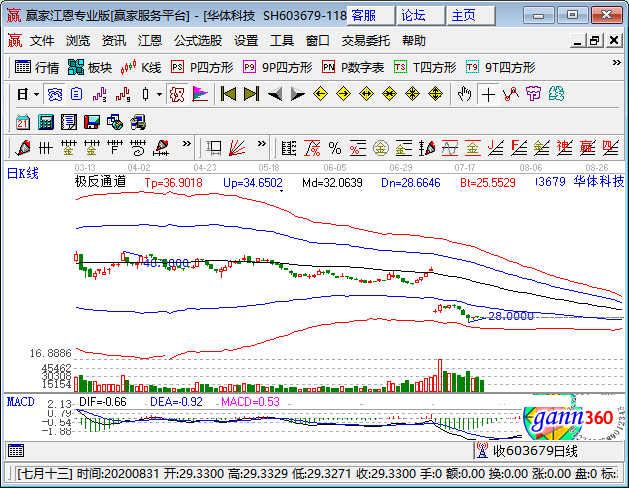The width and height of the screenshot is (629, 488).
Task: Toggle the crosshair cursor tool
Action: coord(488,95)
